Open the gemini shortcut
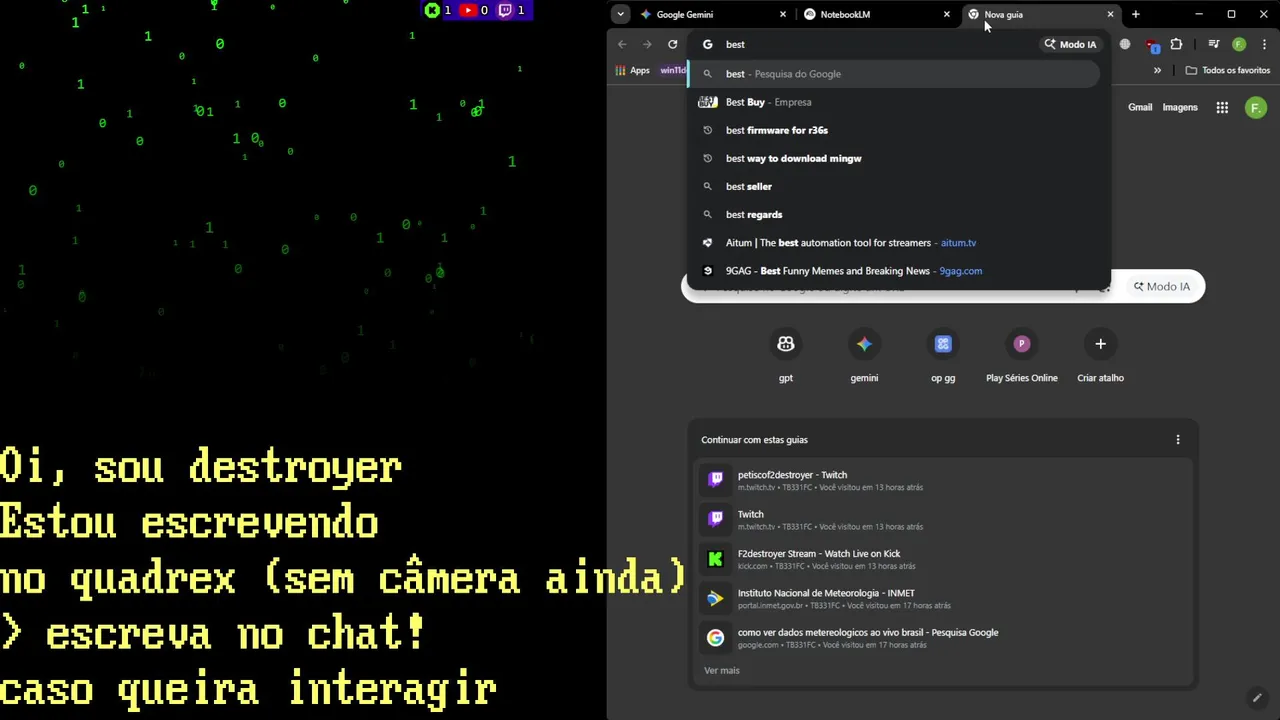 click(x=864, y=357)
